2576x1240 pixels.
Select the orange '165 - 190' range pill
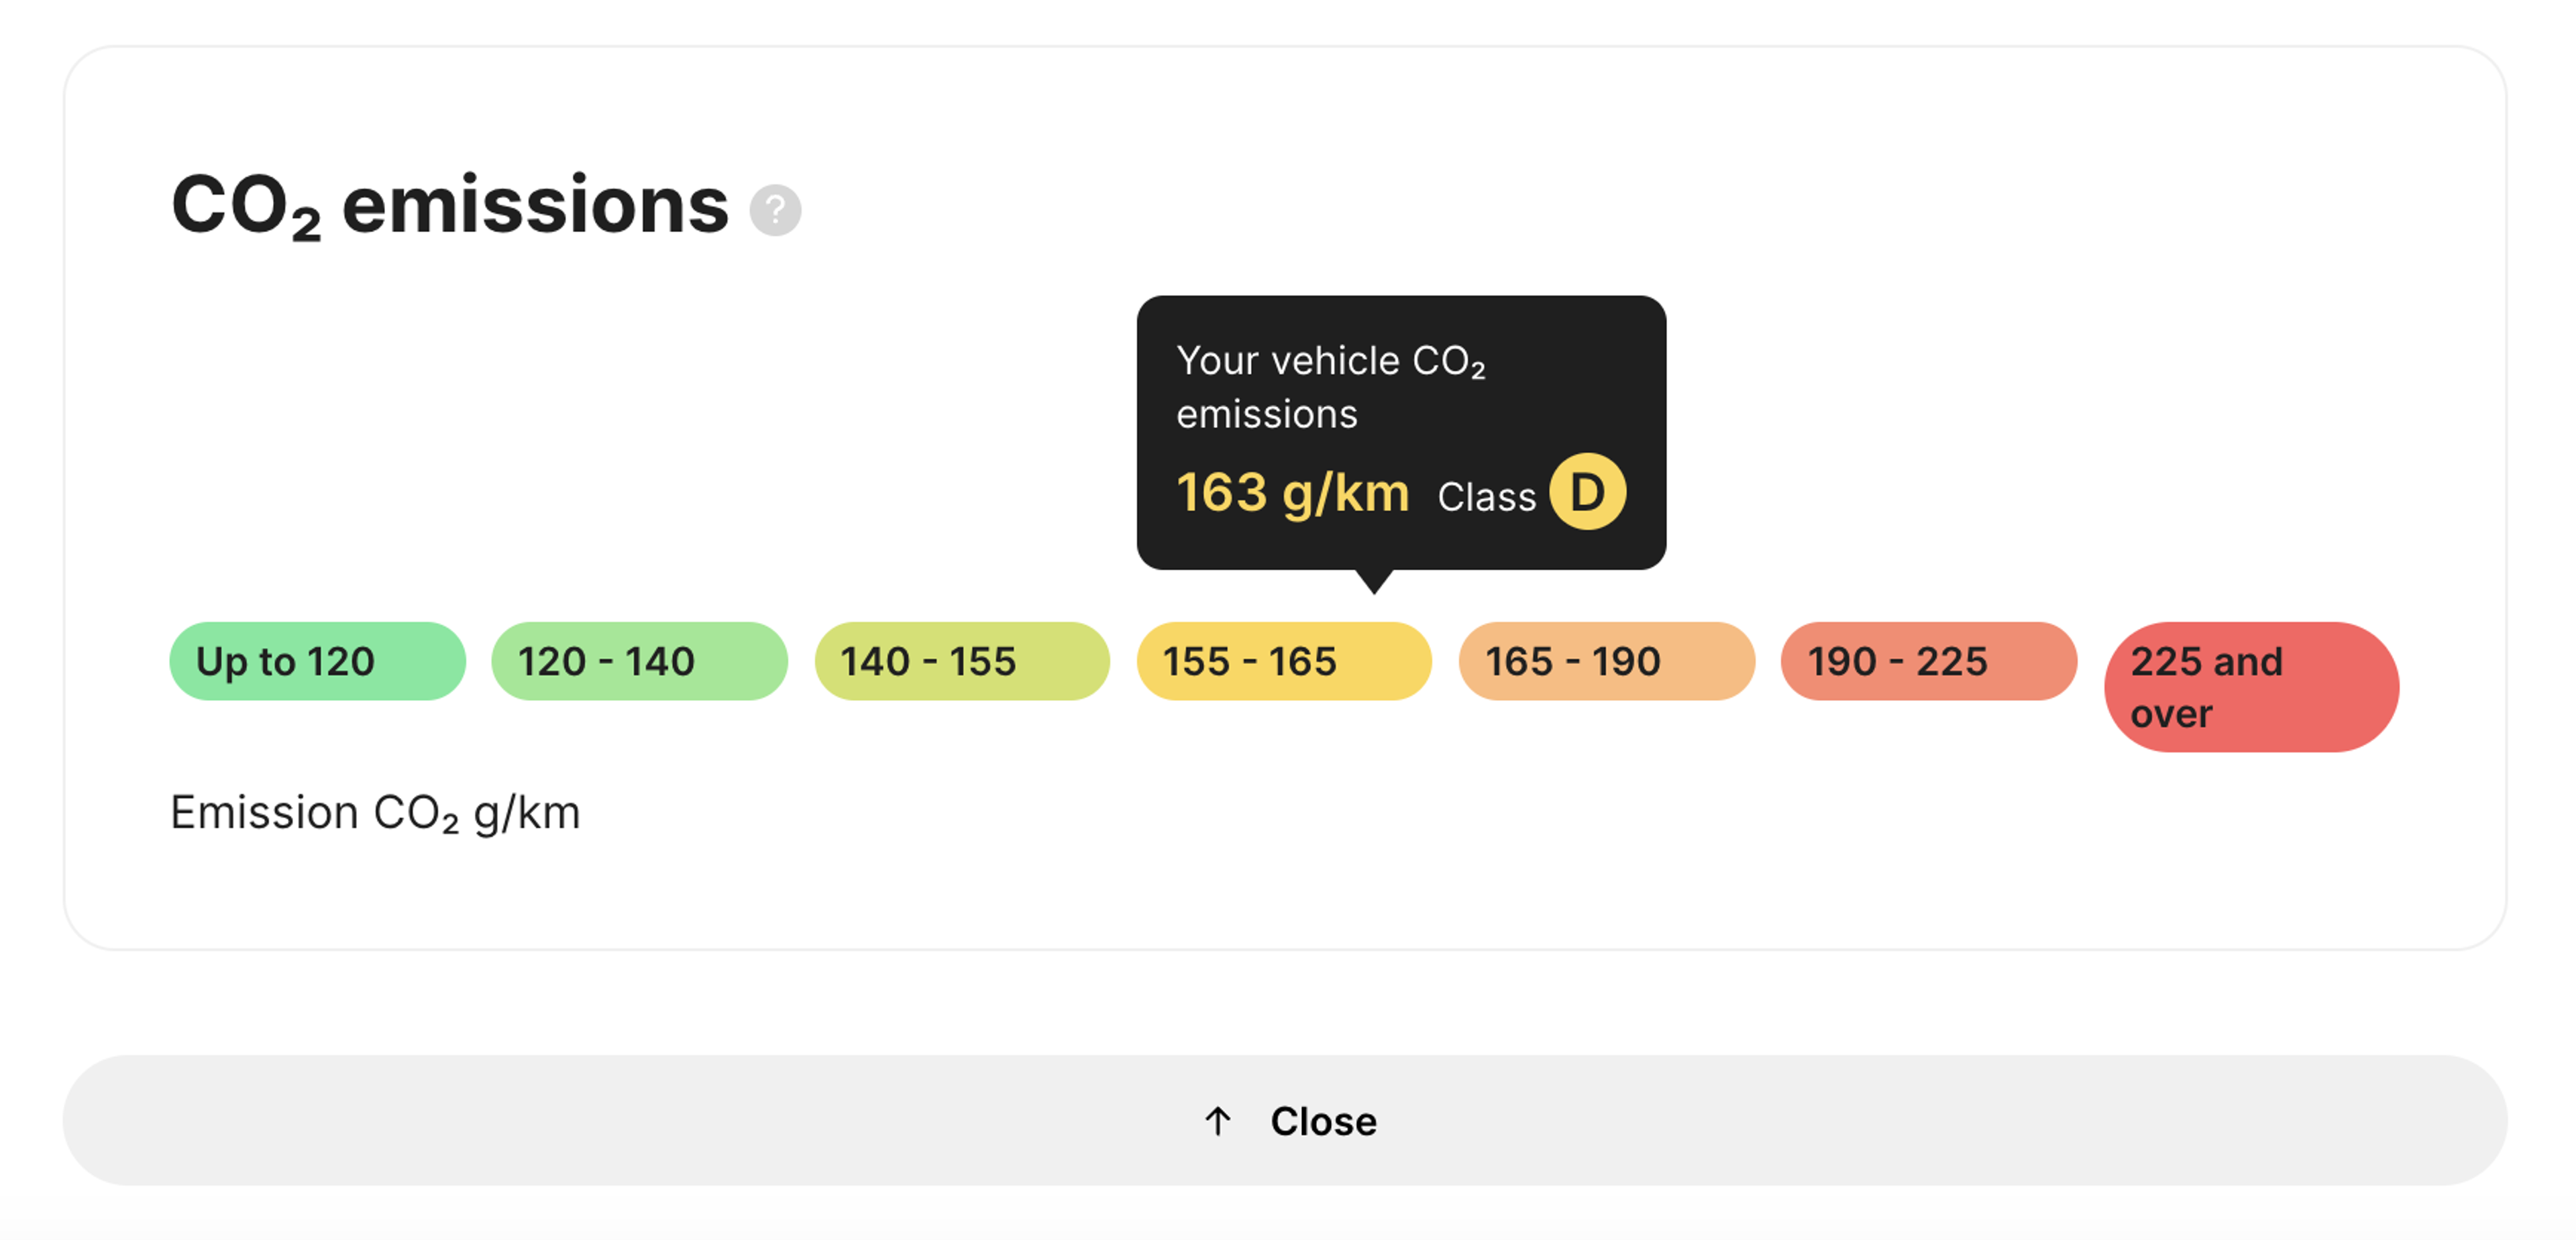point(1606,661)
